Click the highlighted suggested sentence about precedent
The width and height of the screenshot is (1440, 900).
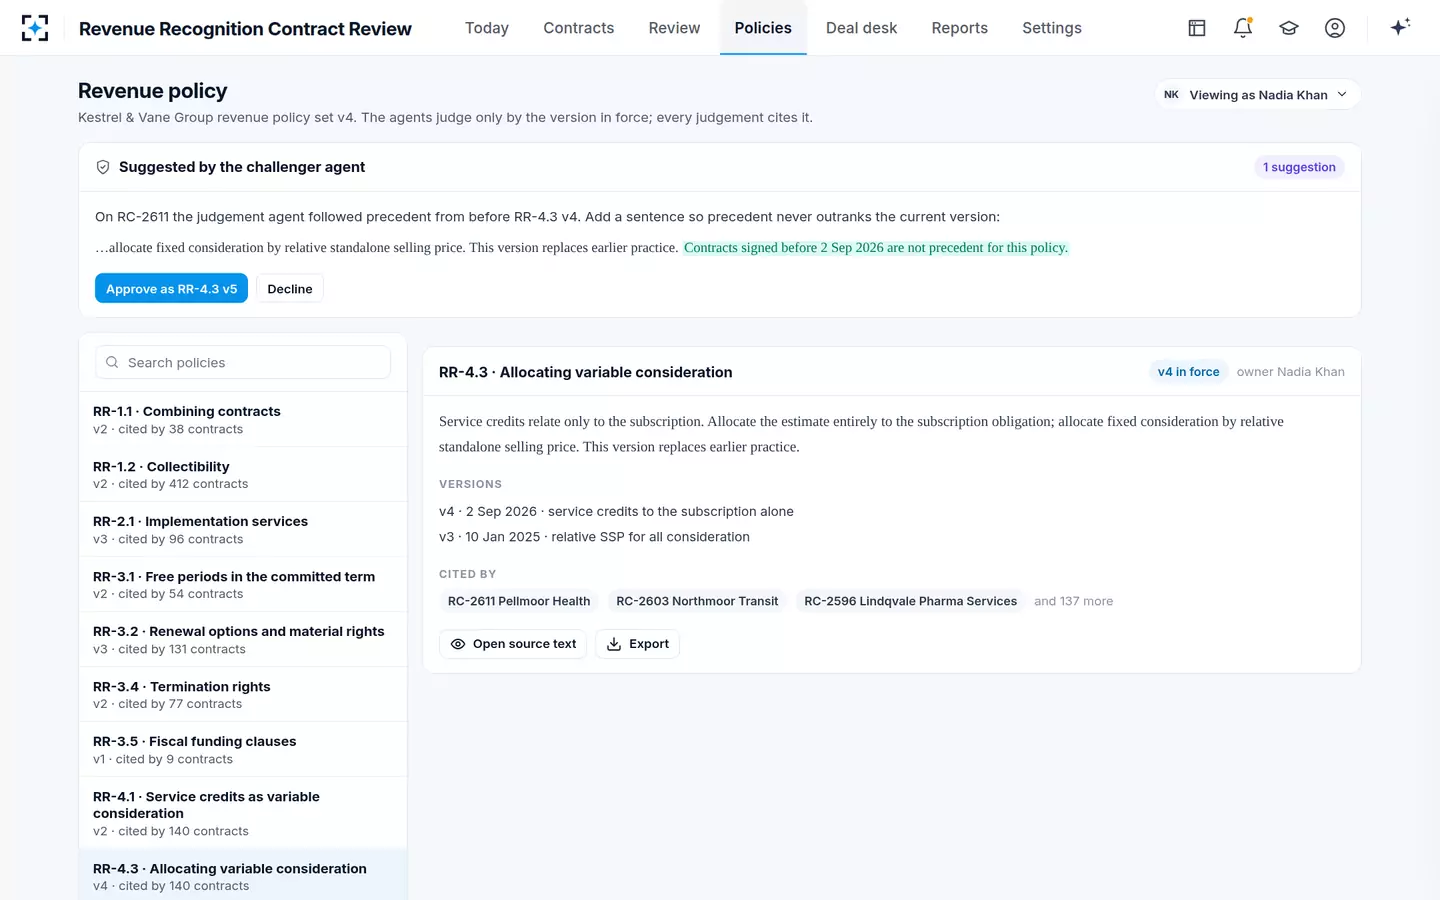[876, 248]
